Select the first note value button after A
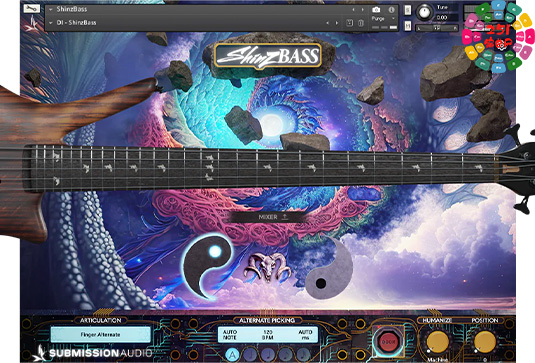The image size is (535, 363). pyautogui.click(x=250, y=355)
